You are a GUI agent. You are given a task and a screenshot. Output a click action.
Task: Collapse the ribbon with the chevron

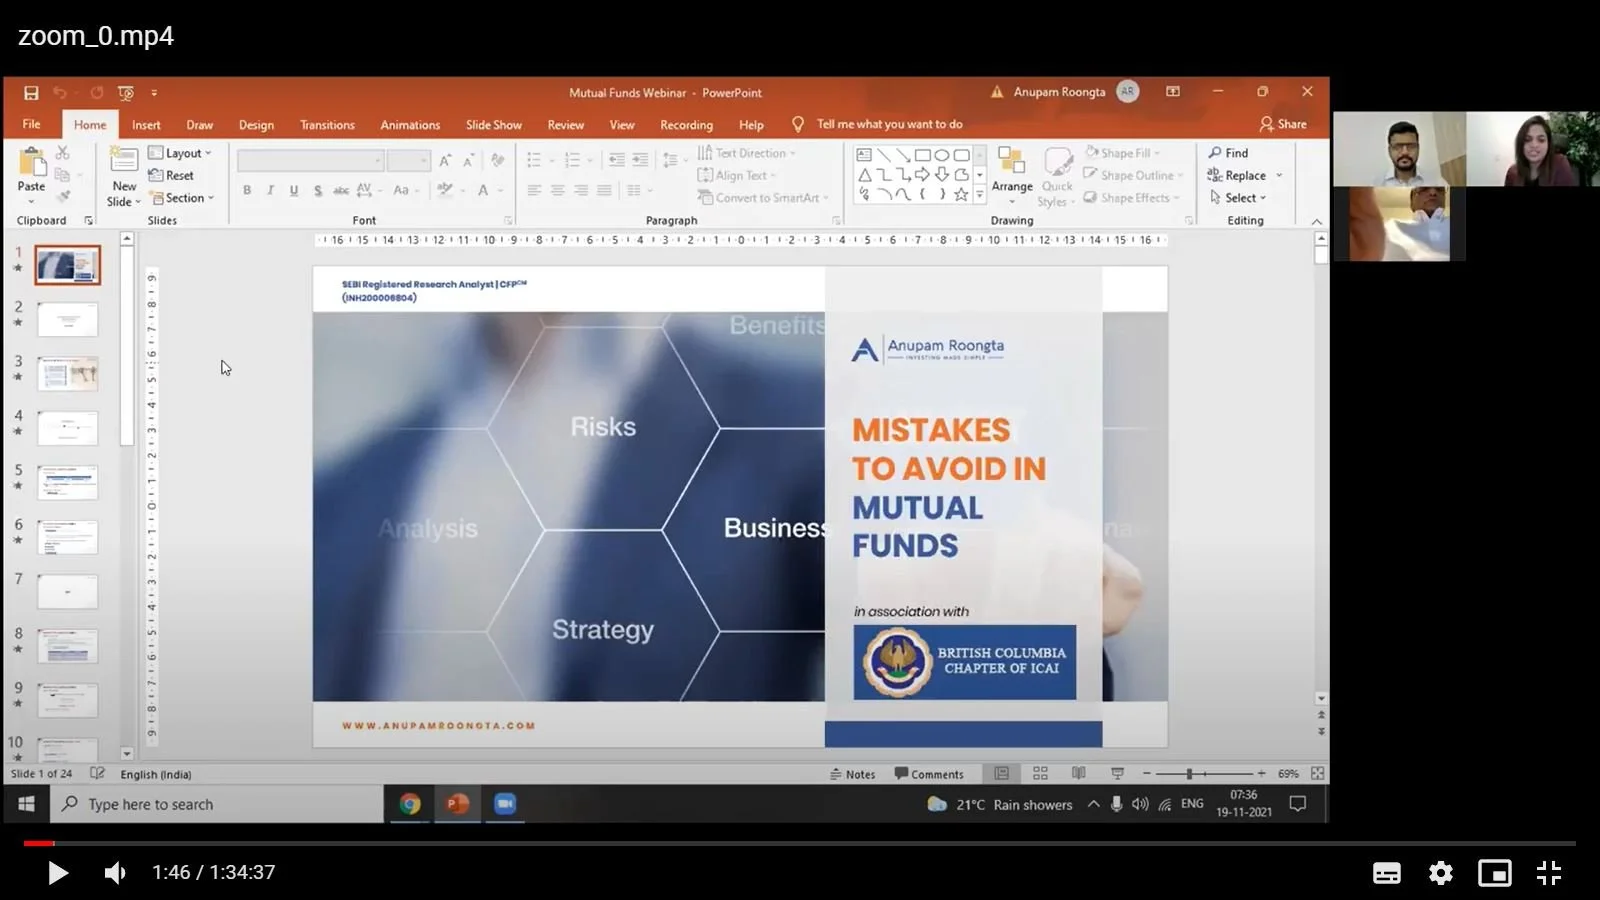point(1316,221)
